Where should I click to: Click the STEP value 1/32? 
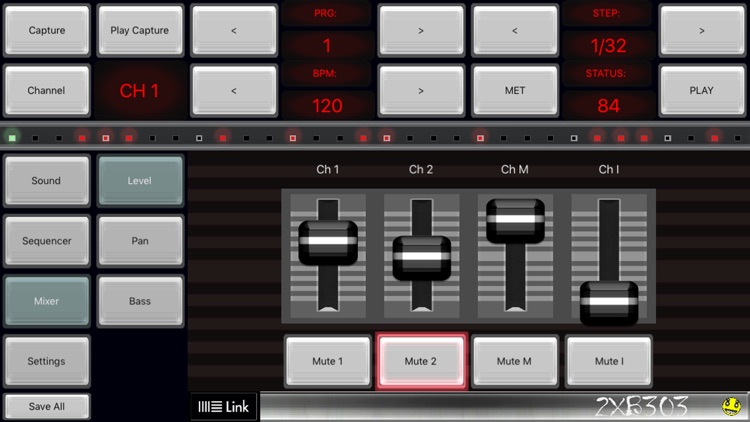click(608, 46)
